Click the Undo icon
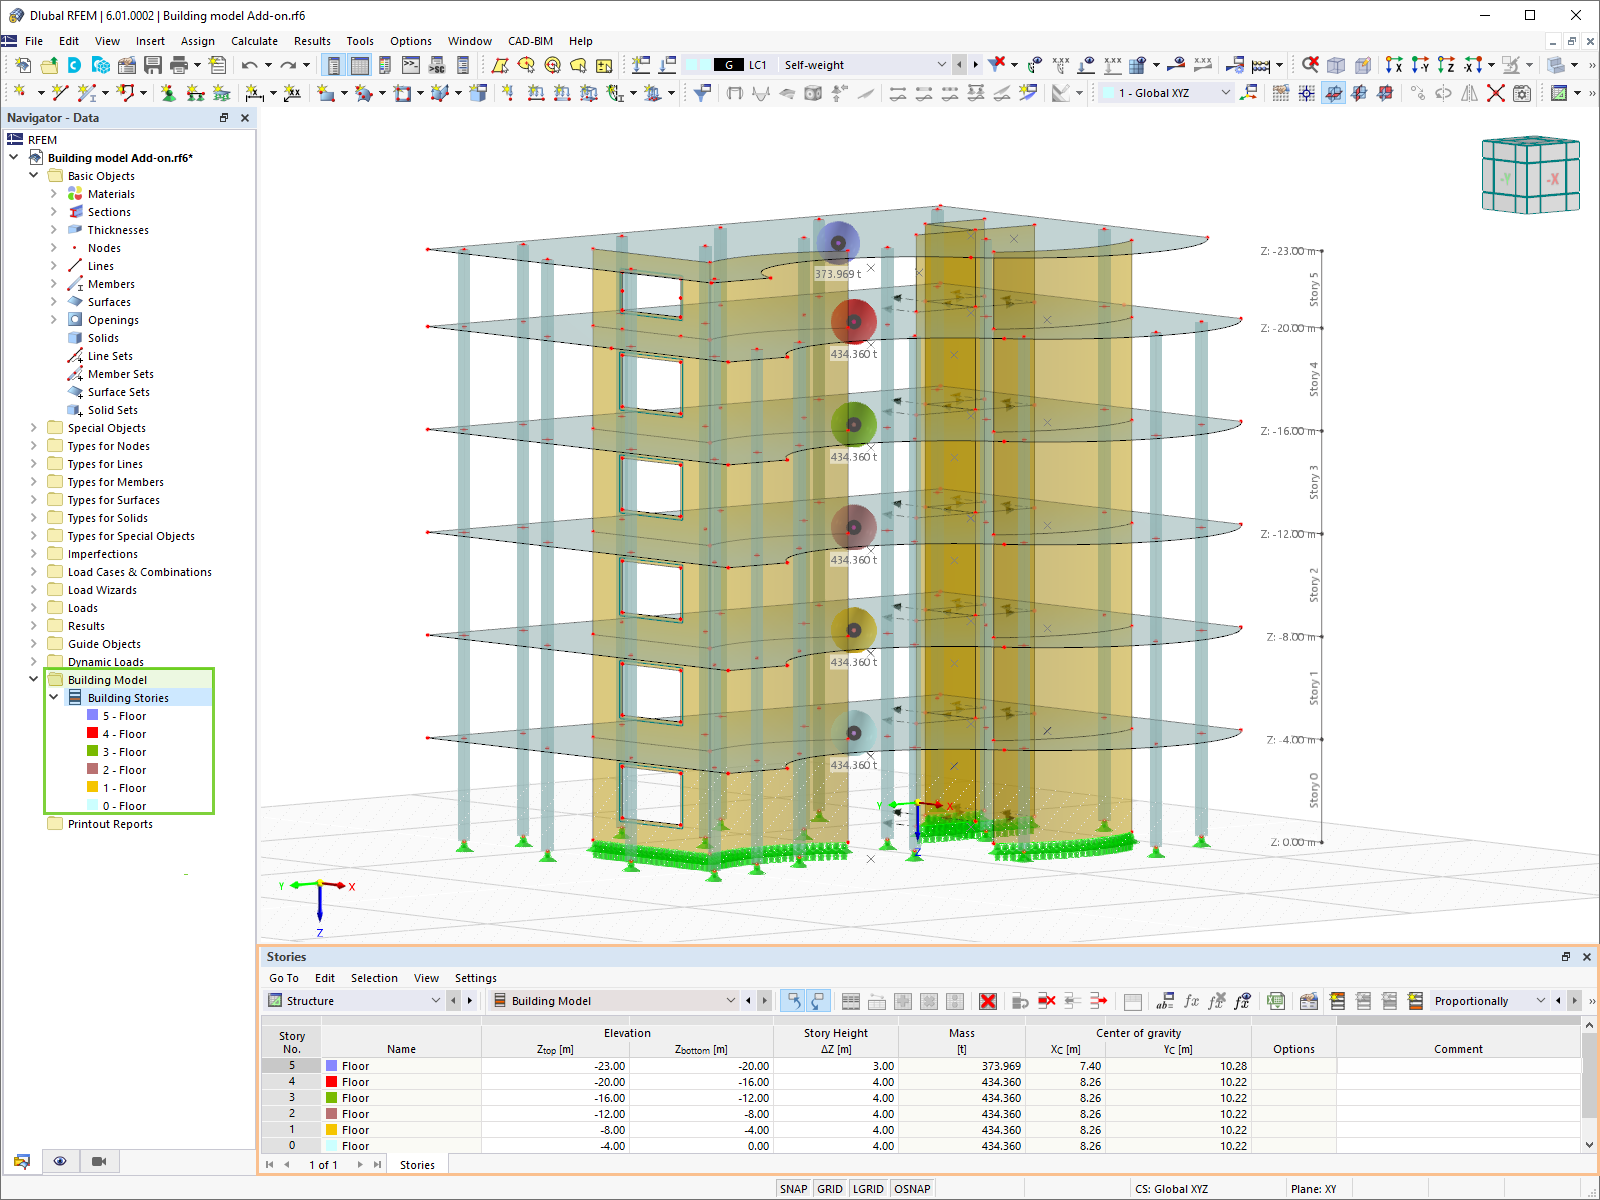This screenshot has height=1200, width=1600. coord(250,64)
